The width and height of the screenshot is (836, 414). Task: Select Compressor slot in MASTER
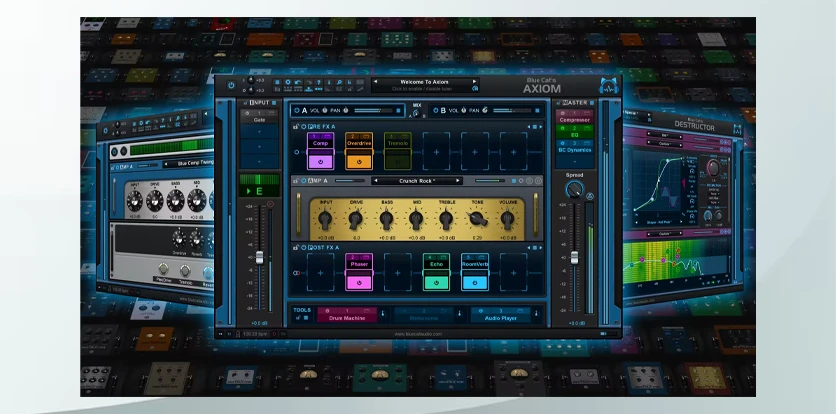tap(575, 116)
